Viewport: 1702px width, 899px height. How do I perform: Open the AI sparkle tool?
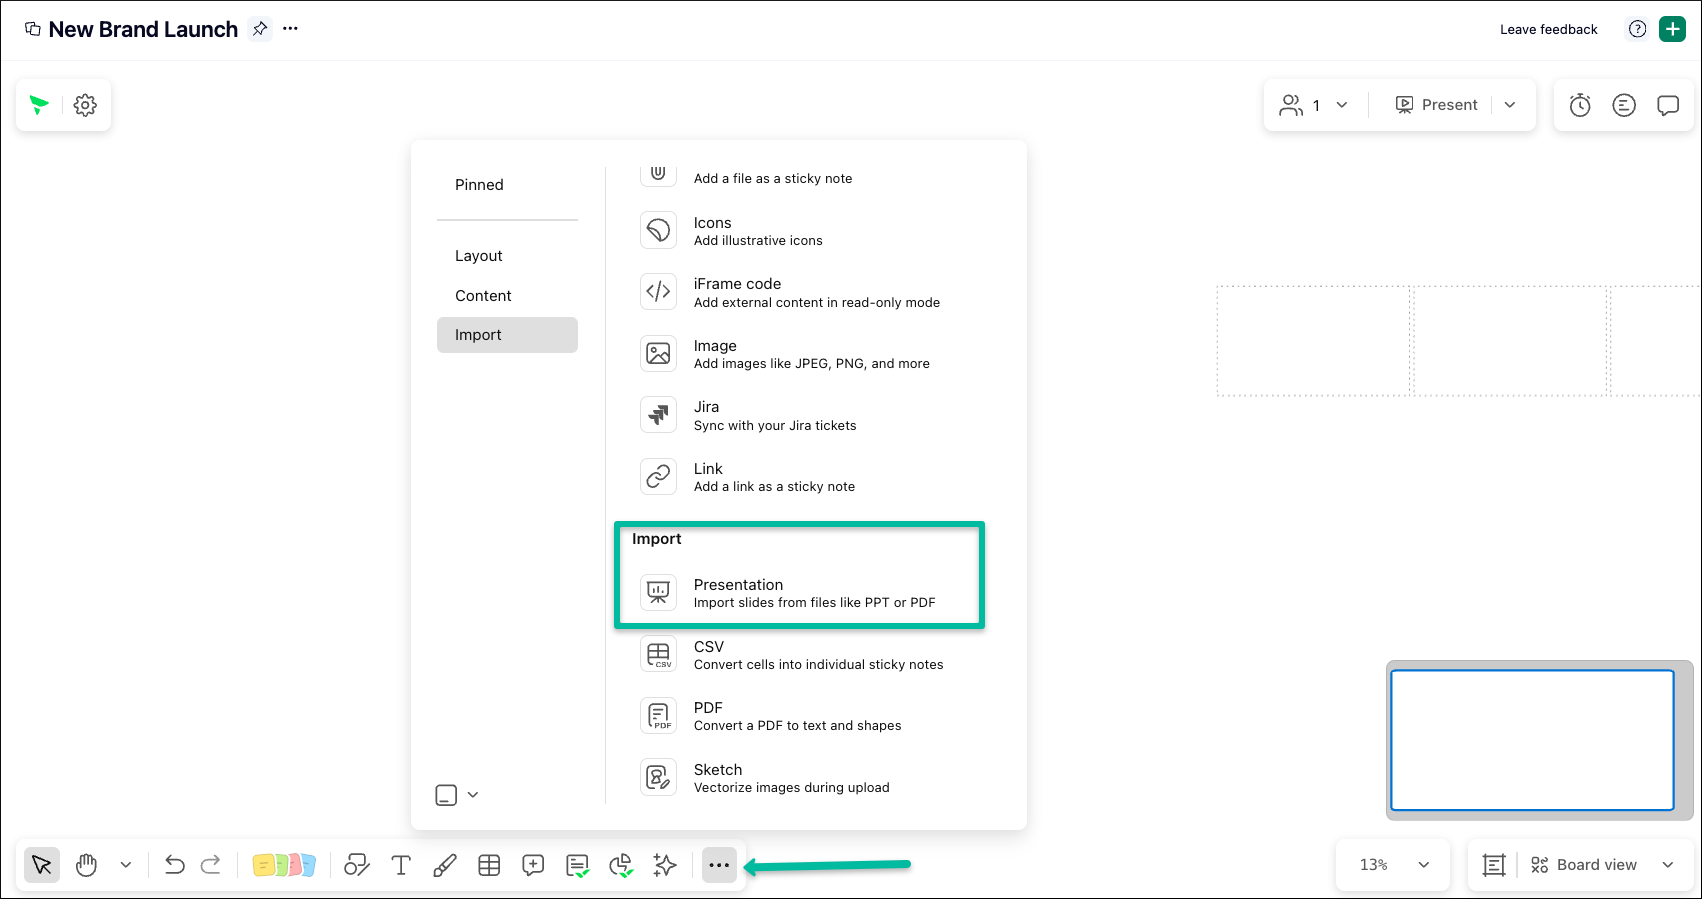tap(665, 865)
